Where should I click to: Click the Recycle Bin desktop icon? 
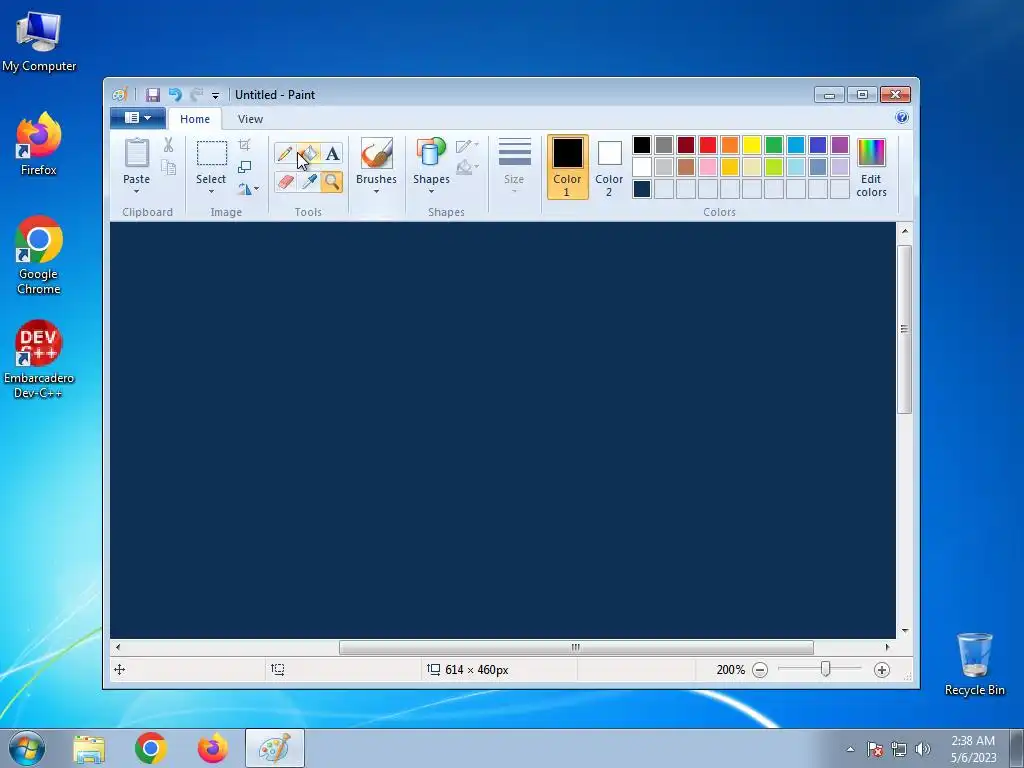[x=974, y=664]
